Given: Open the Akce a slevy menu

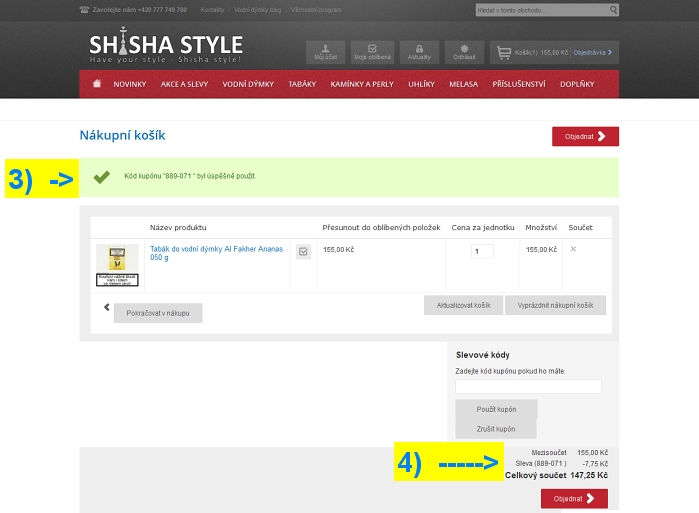Looking at the screenshot, I should (x=185, y=84).
